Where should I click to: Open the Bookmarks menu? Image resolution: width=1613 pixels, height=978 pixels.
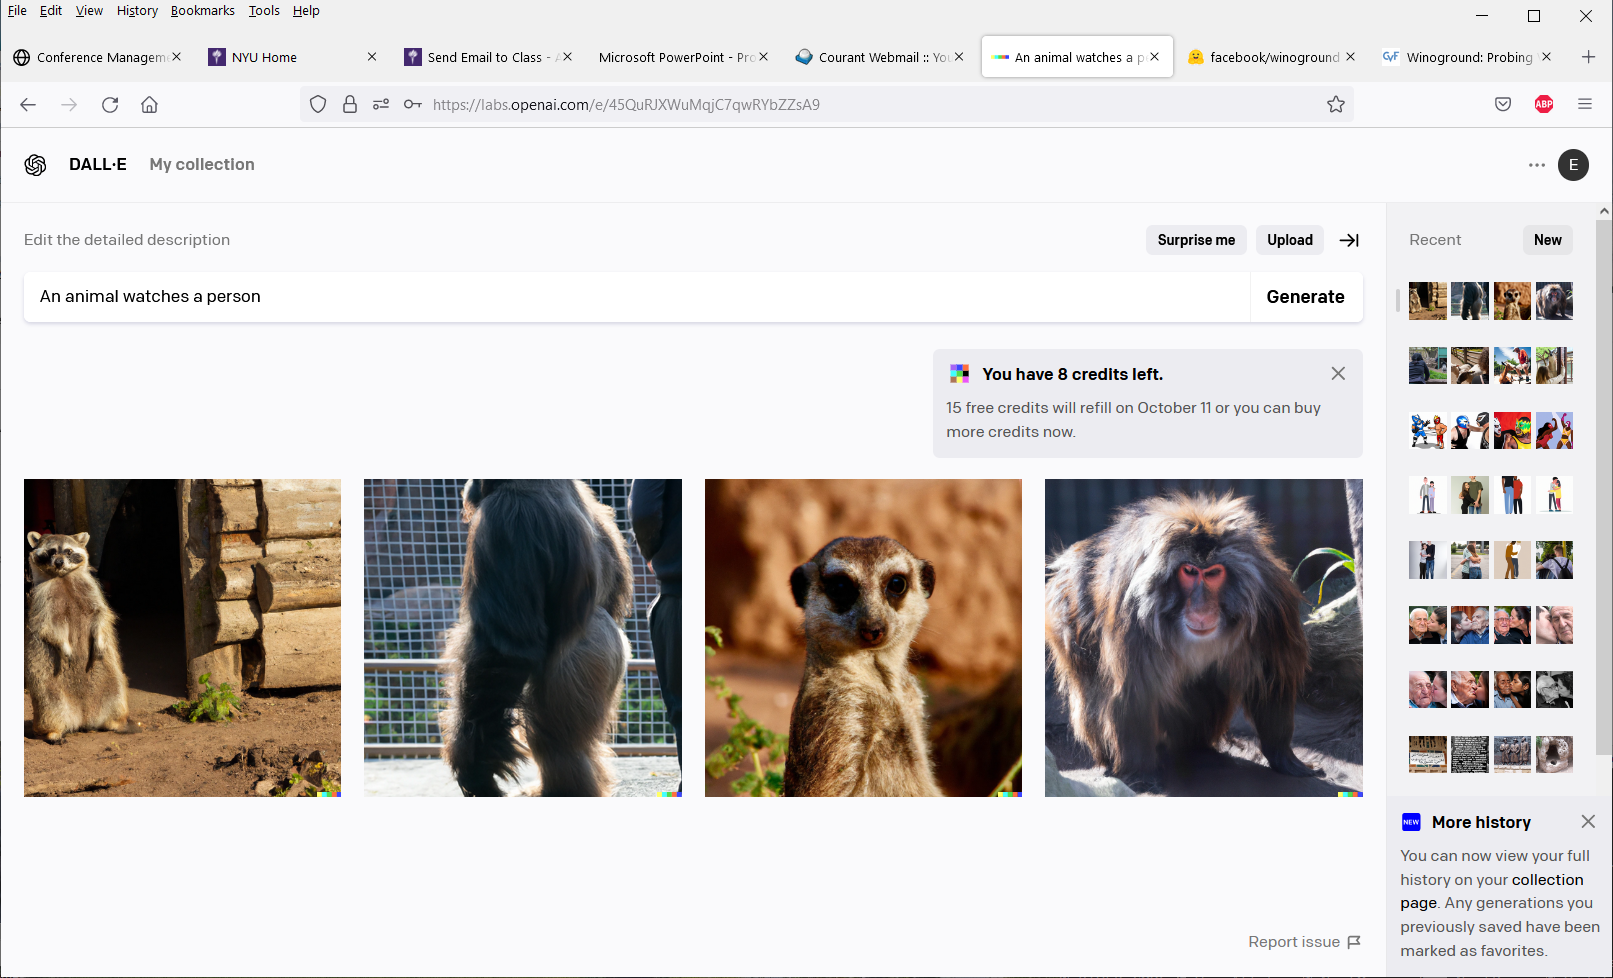click(202, 11)
